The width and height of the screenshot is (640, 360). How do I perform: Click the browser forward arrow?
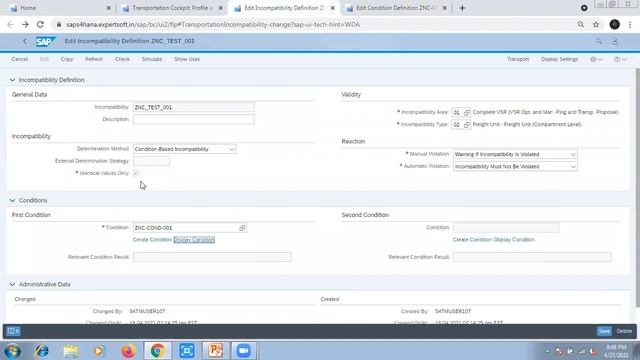tap(25, 24)
